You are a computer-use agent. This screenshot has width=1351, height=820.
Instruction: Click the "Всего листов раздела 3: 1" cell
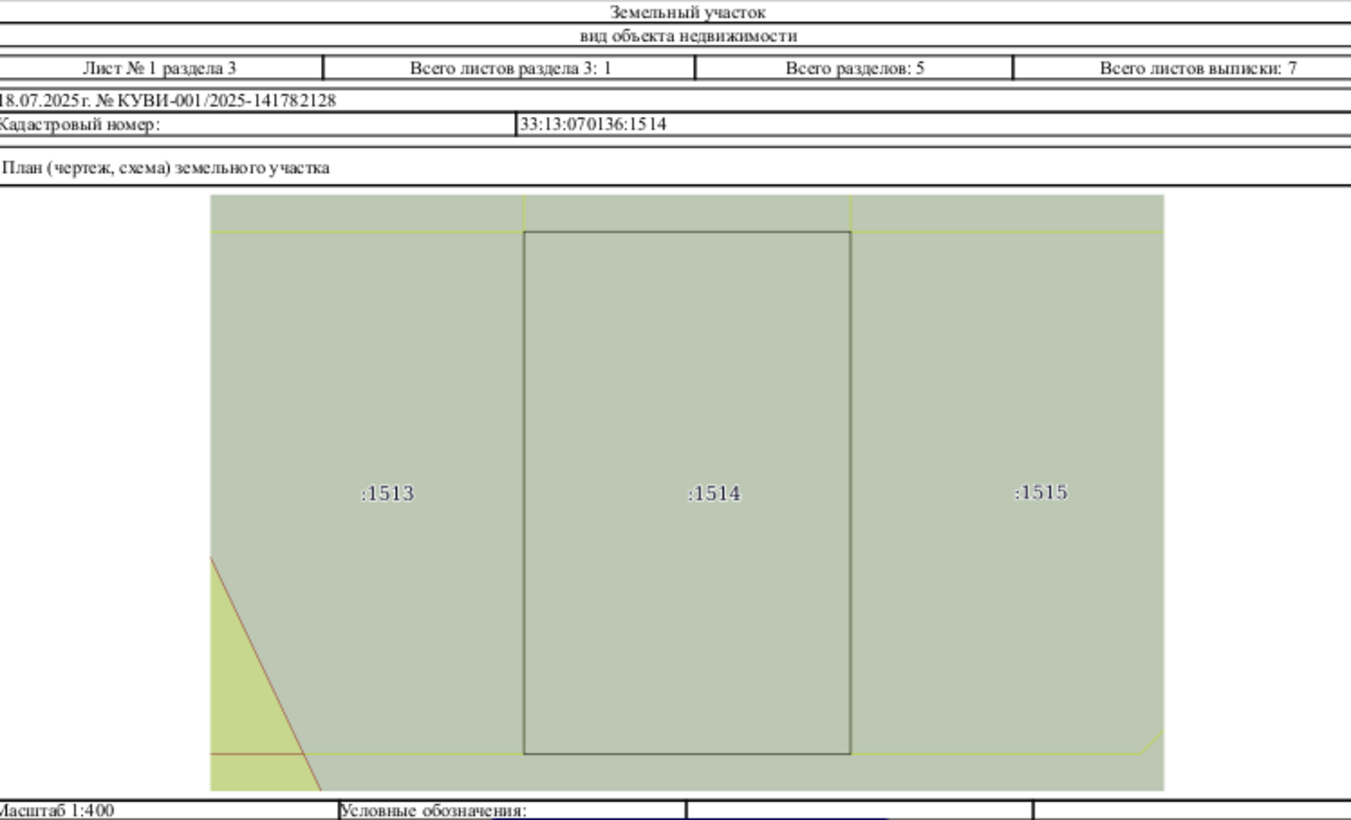pyautogui.click(x=510, y=68)
